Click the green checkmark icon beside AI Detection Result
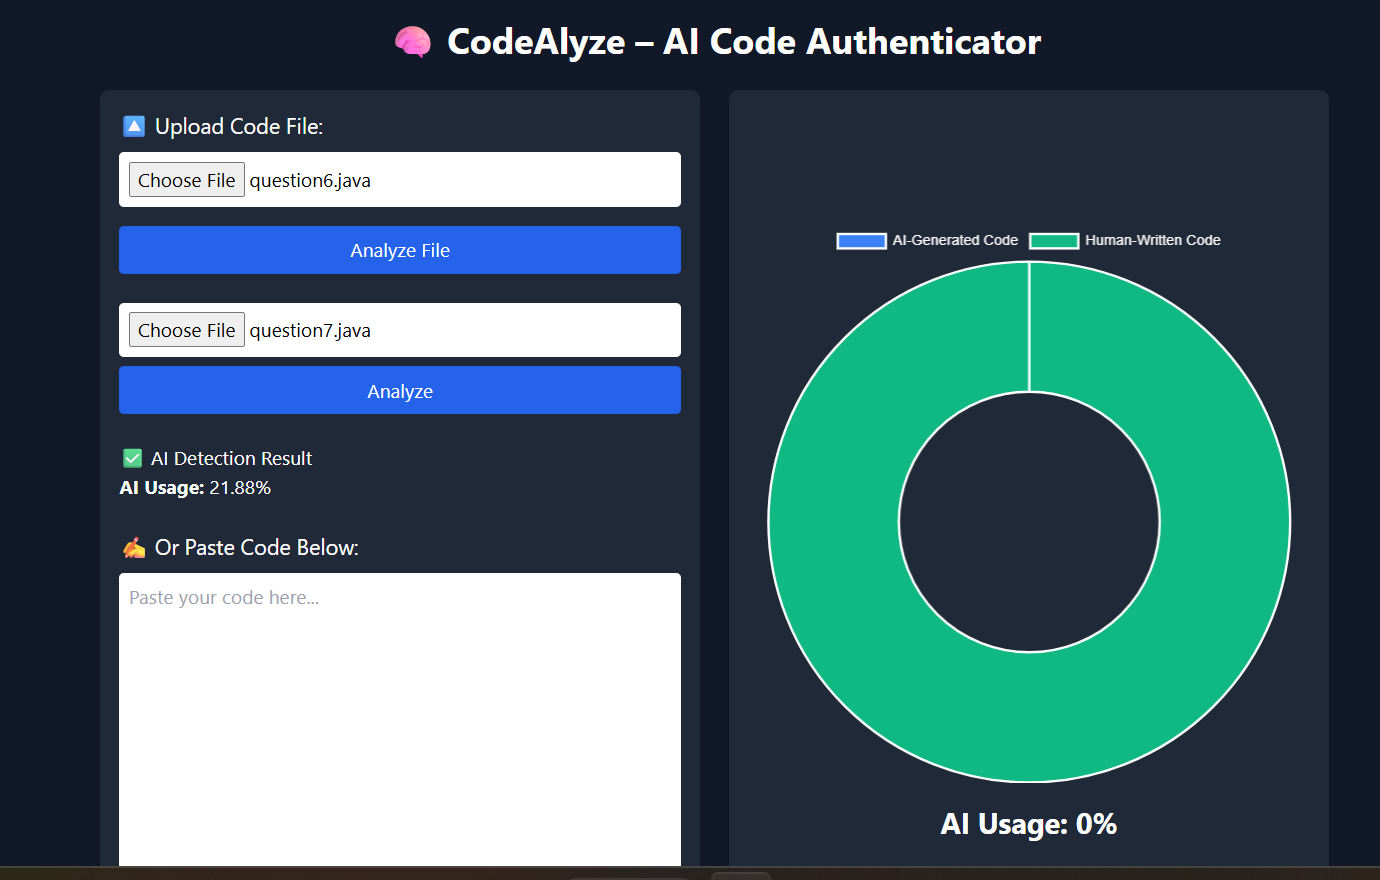Screen dimensions: 1380x880 [131, 457]
